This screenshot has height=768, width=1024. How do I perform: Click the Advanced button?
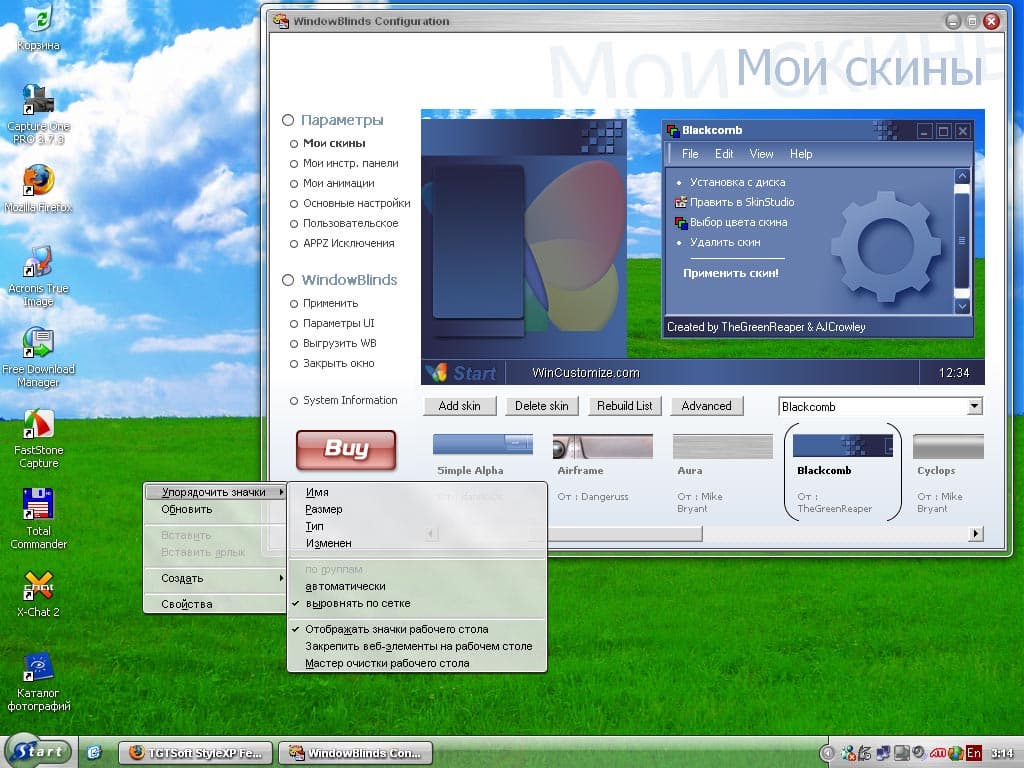(707, 406)
